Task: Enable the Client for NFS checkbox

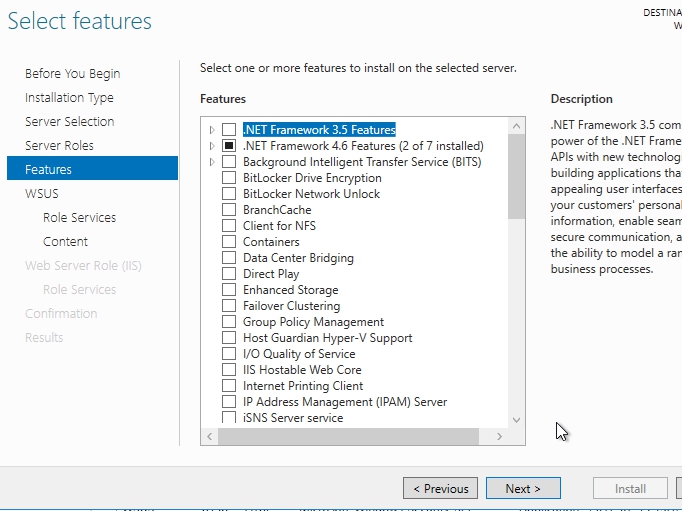Action: (229, 226)
